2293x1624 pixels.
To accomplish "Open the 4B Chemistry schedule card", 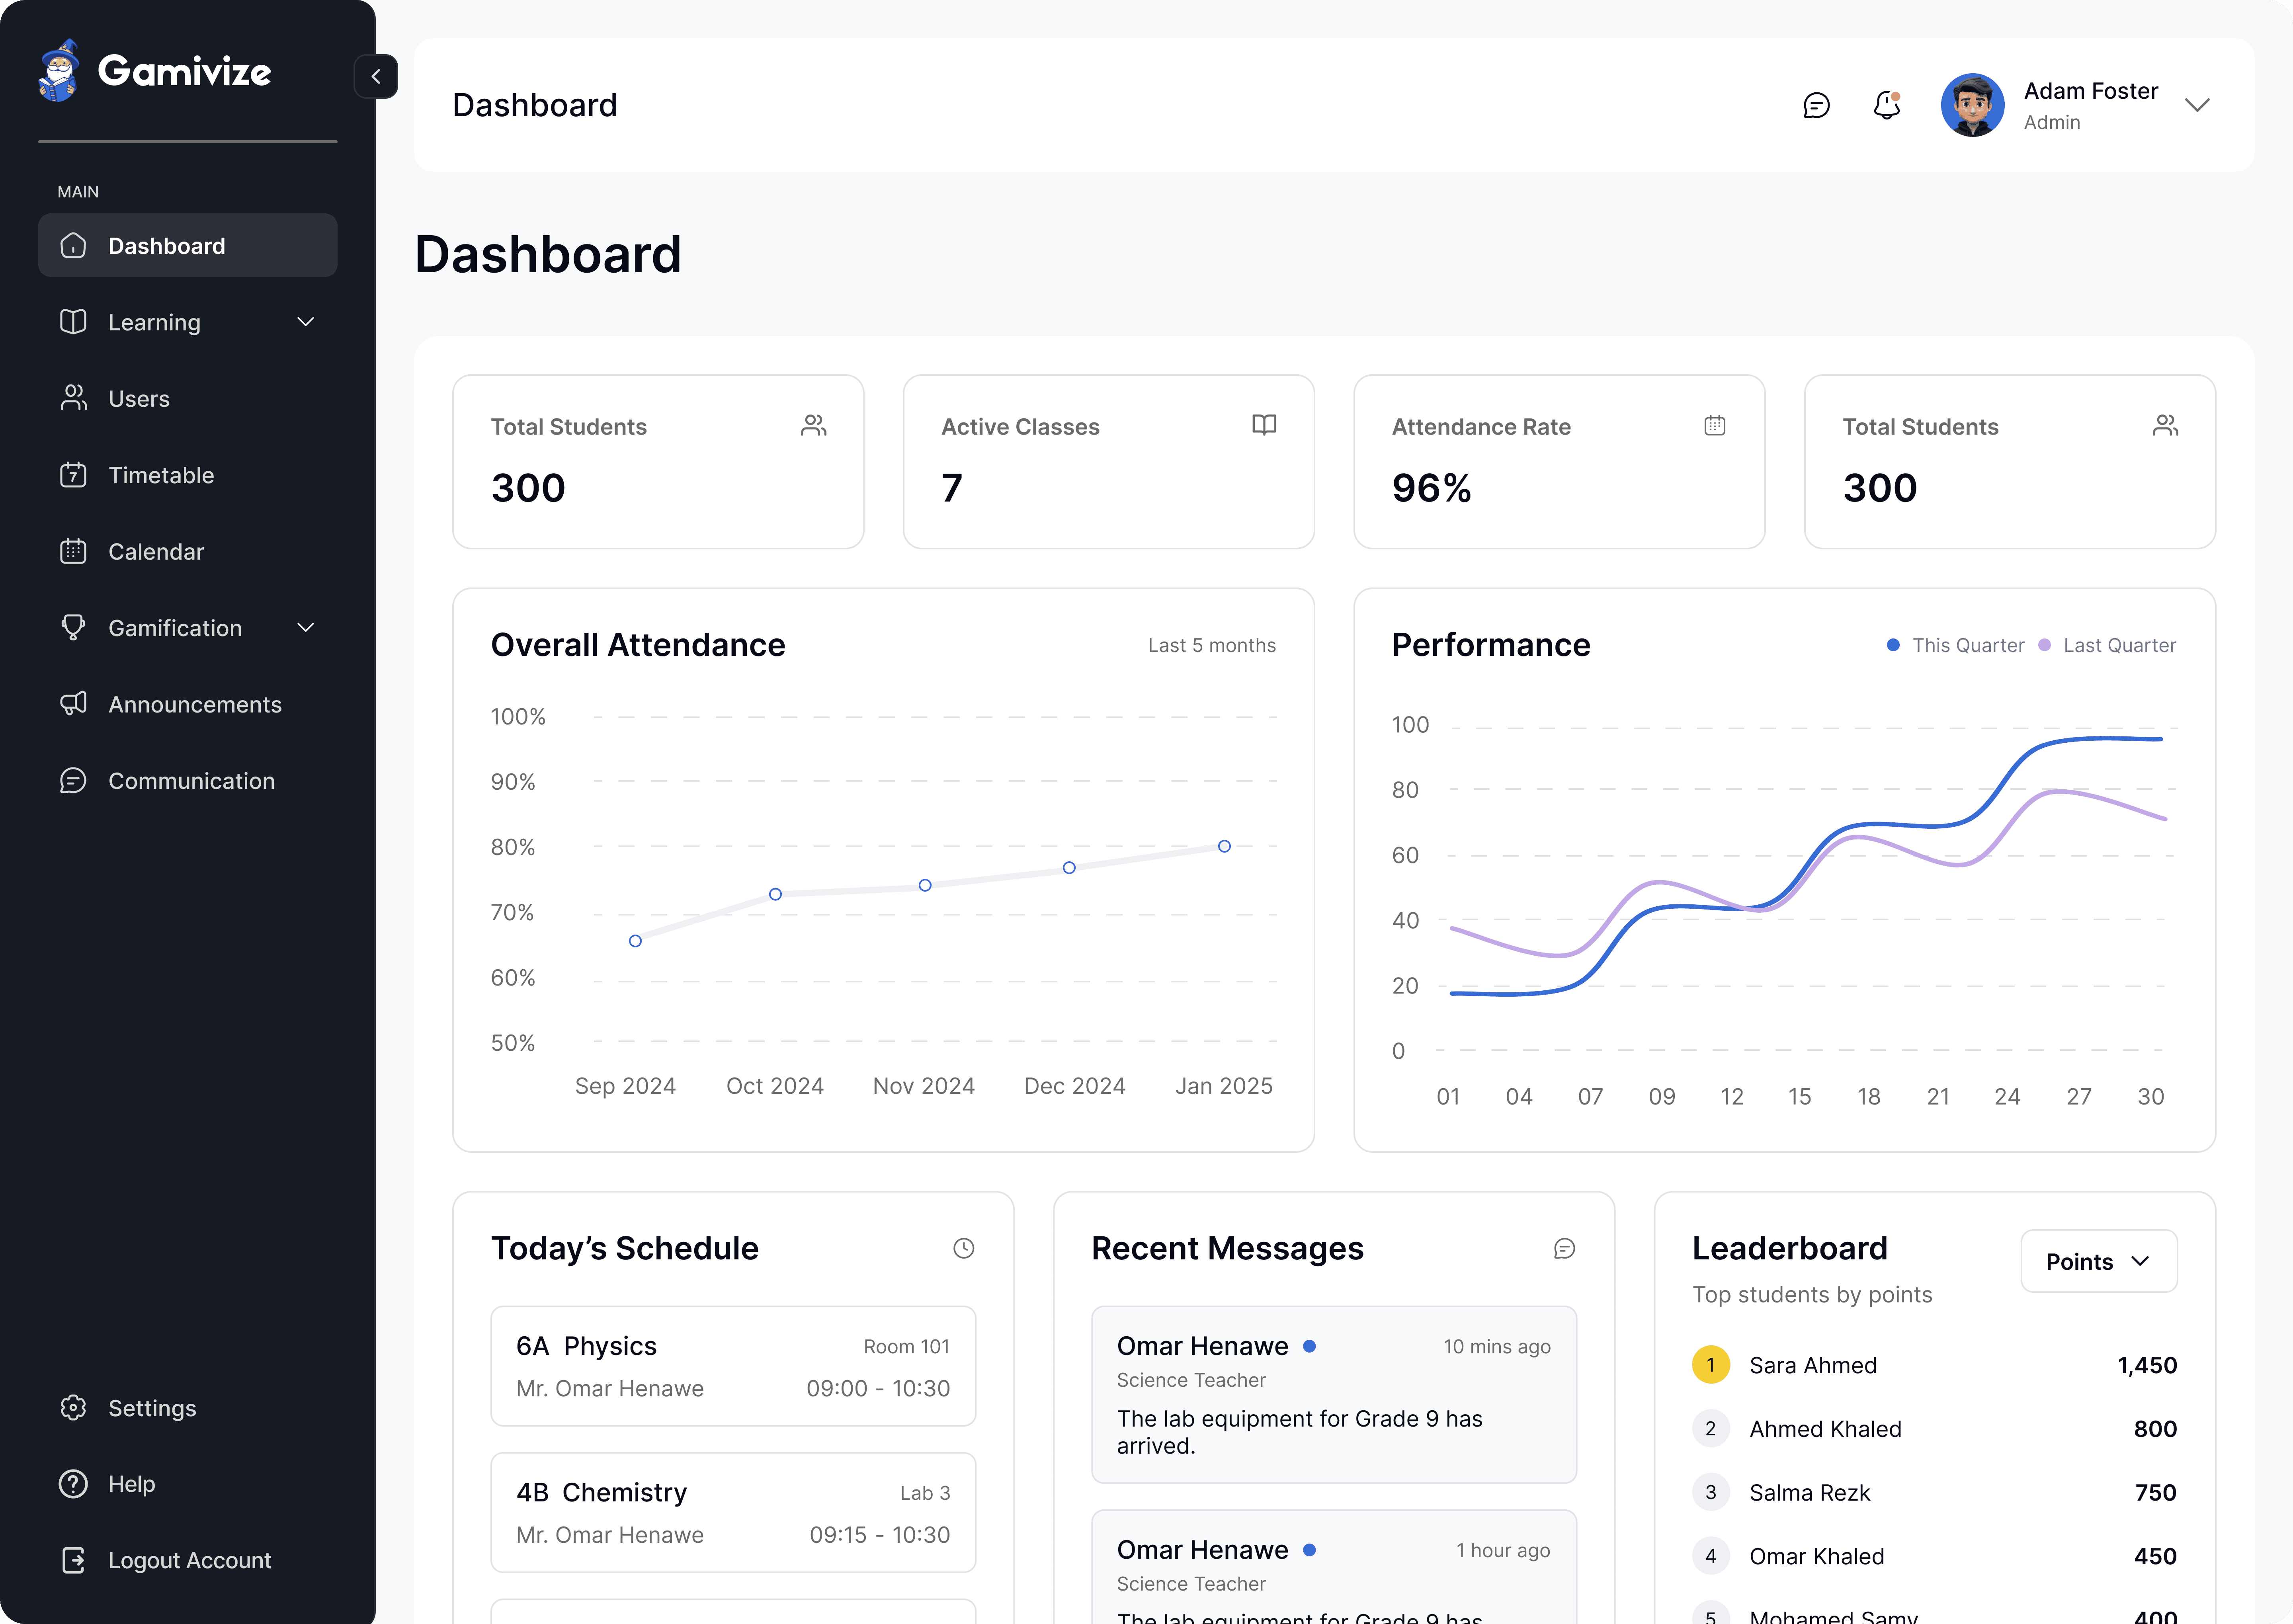I will (x=733, y=1512).
